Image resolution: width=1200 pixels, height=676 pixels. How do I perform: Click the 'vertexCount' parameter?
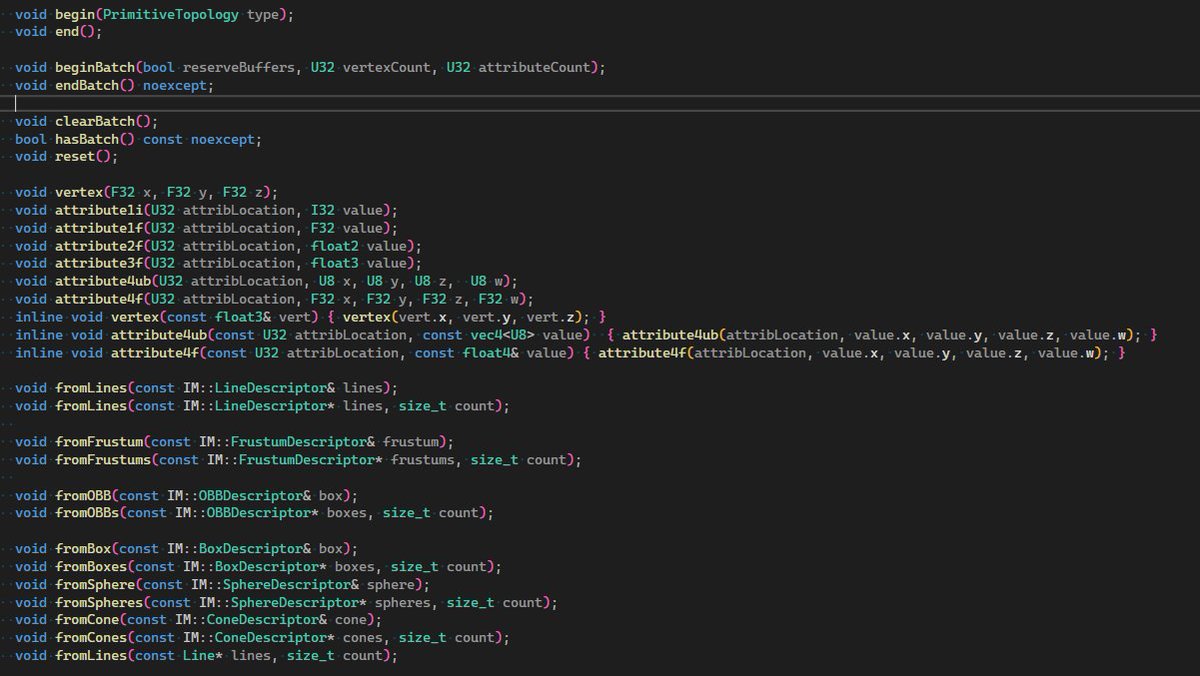point(386,68)
